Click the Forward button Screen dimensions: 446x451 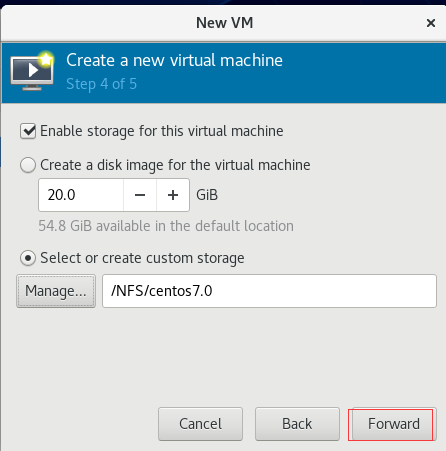(x=394, y=424)
